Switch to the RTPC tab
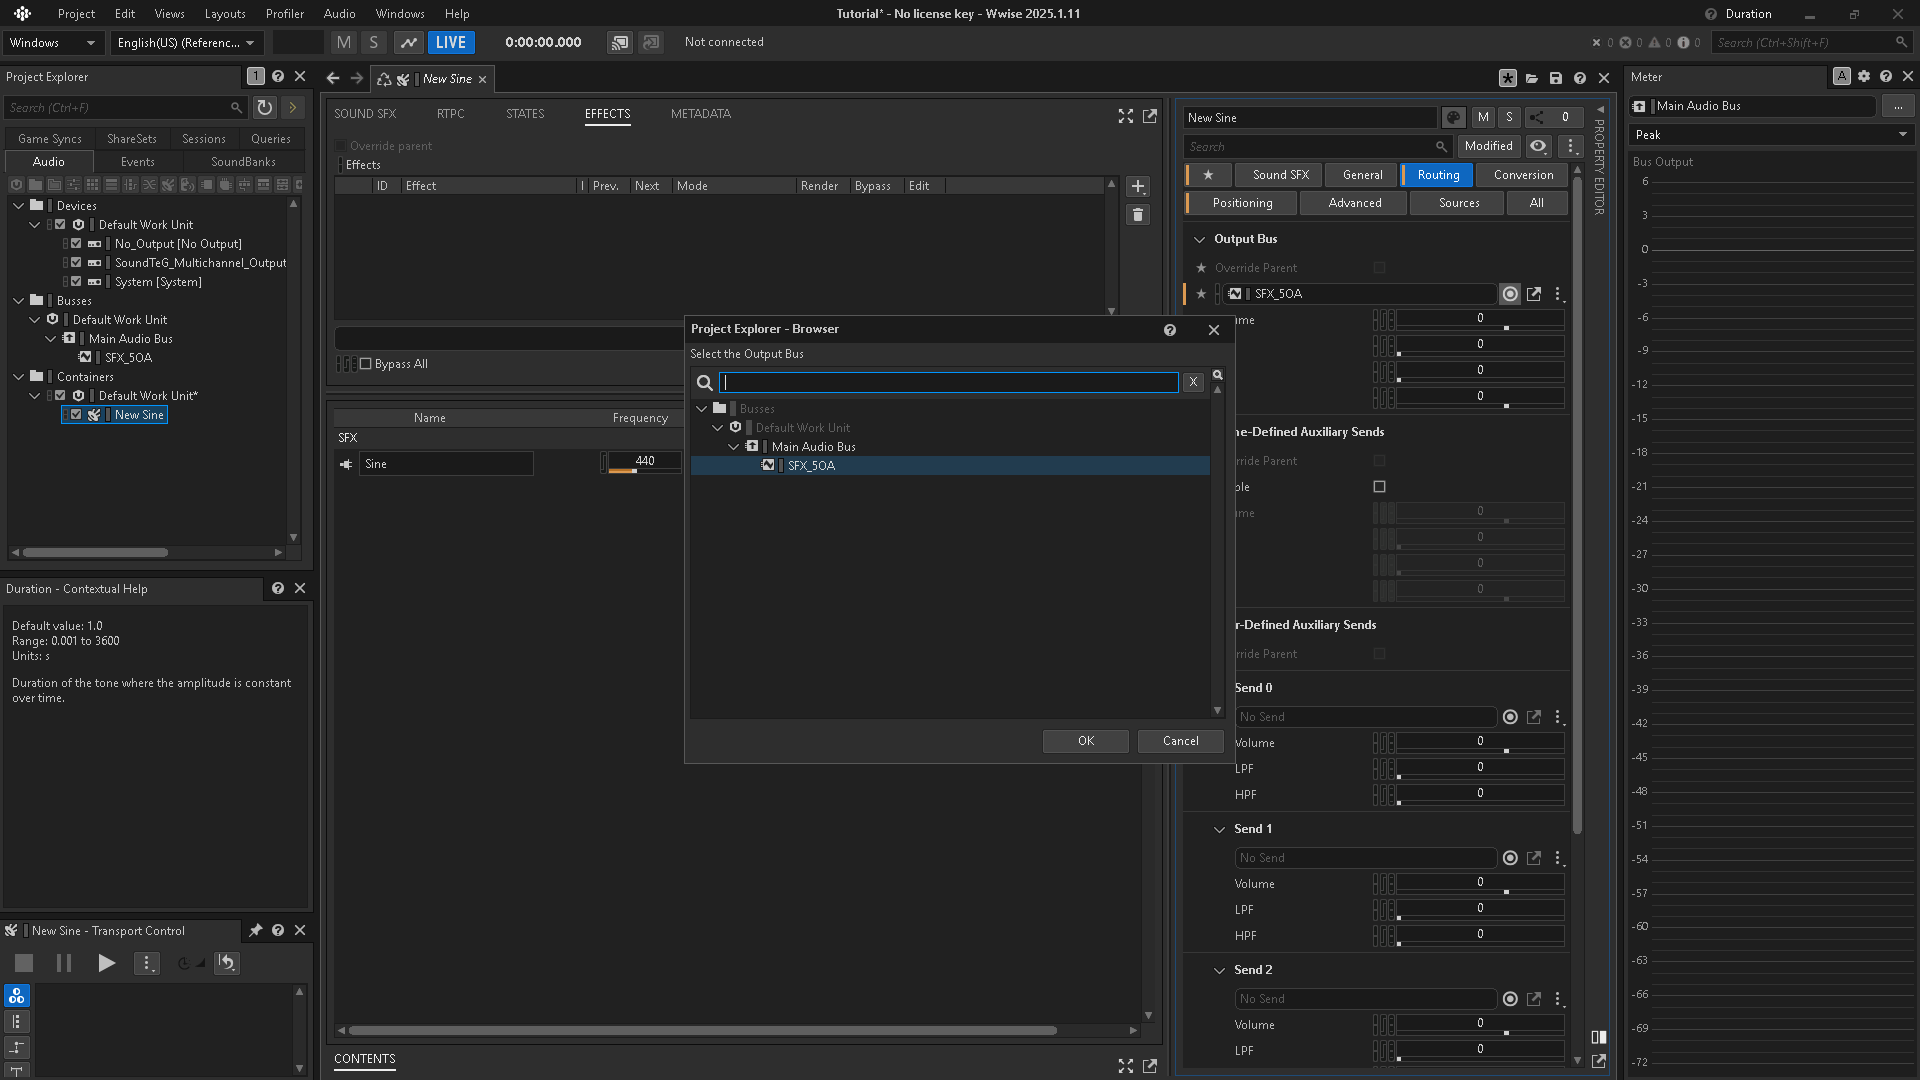Screen dimensions: 1920x1080 tap(451, 114)
